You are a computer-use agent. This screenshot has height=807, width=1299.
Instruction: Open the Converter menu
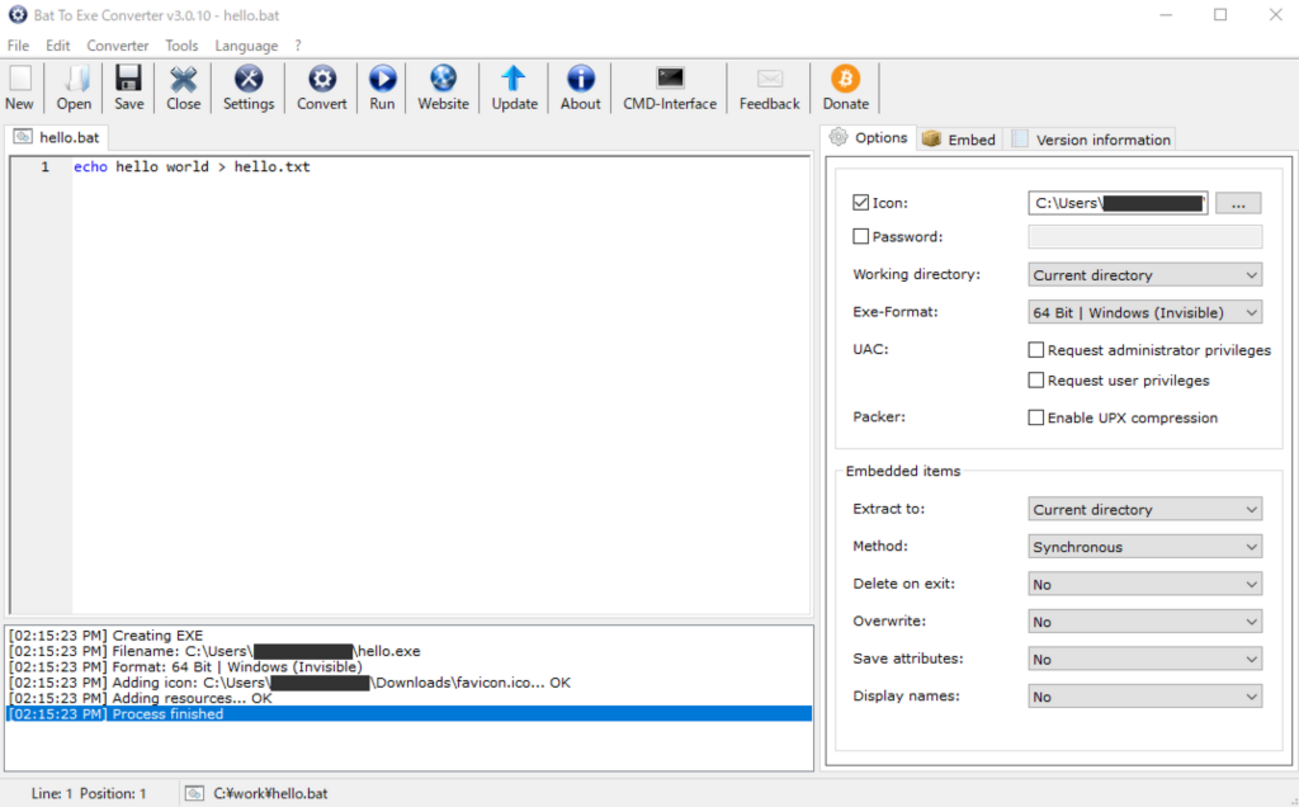(x=117, y=46)
